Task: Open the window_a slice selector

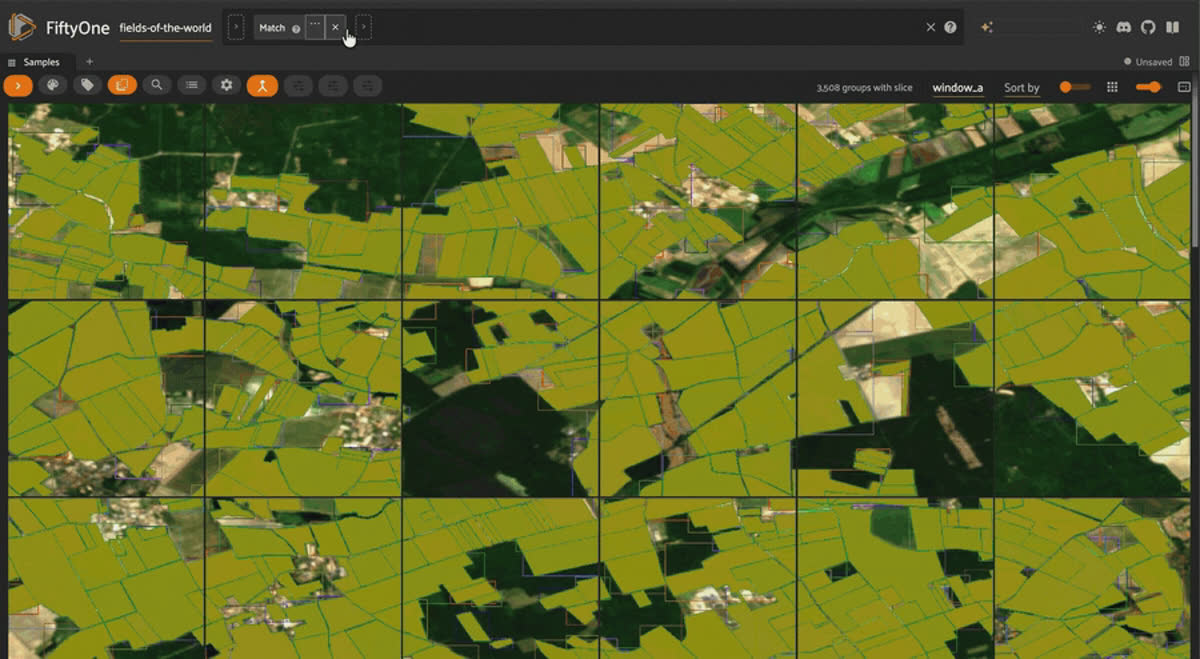Action: click(958, 88)
